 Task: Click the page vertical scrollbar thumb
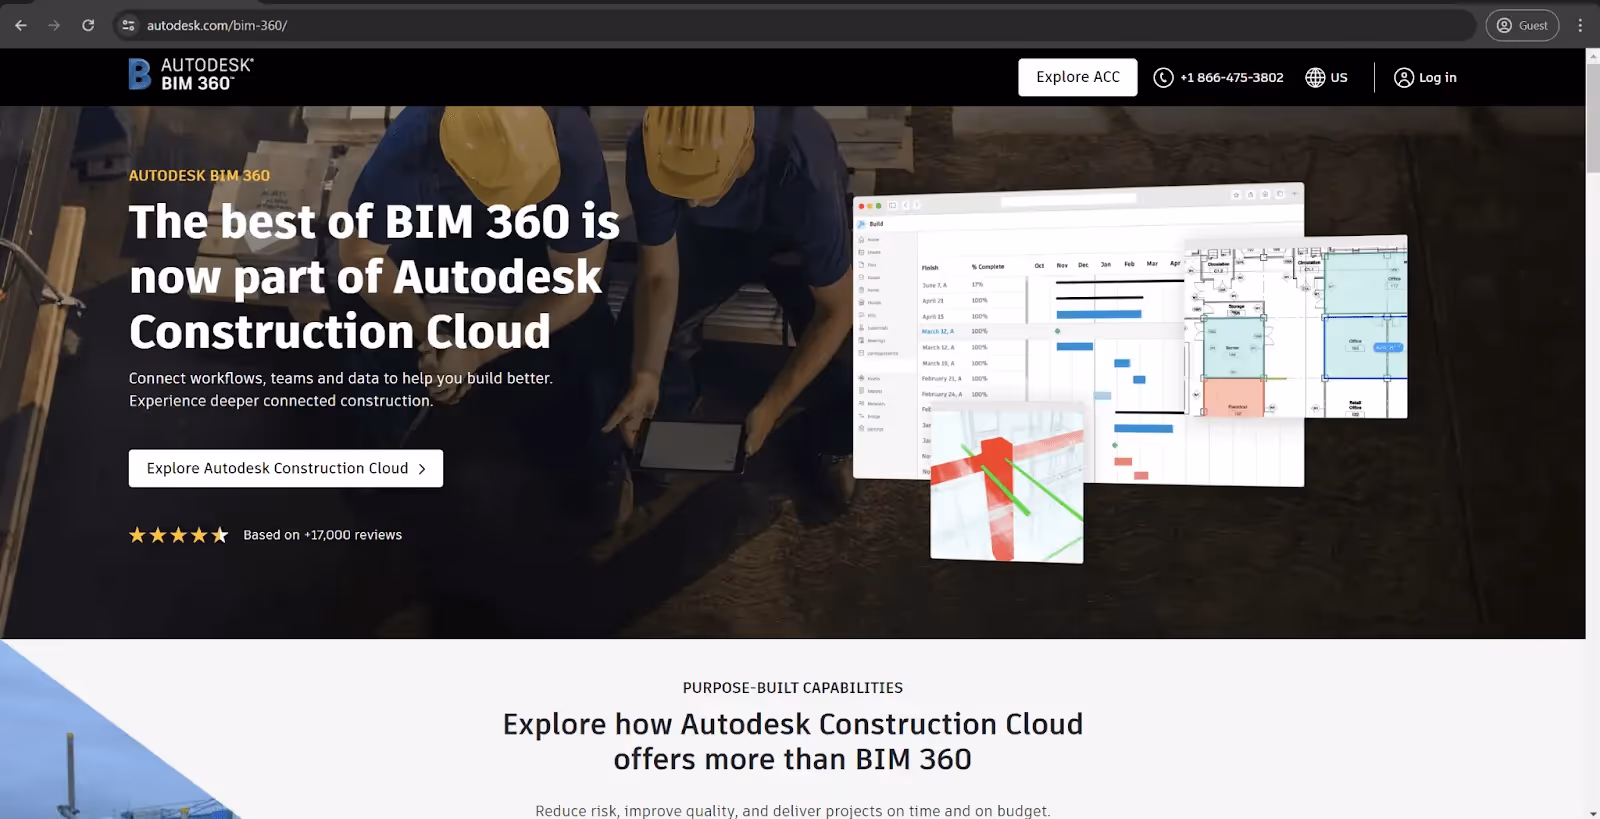[1593, 118]
